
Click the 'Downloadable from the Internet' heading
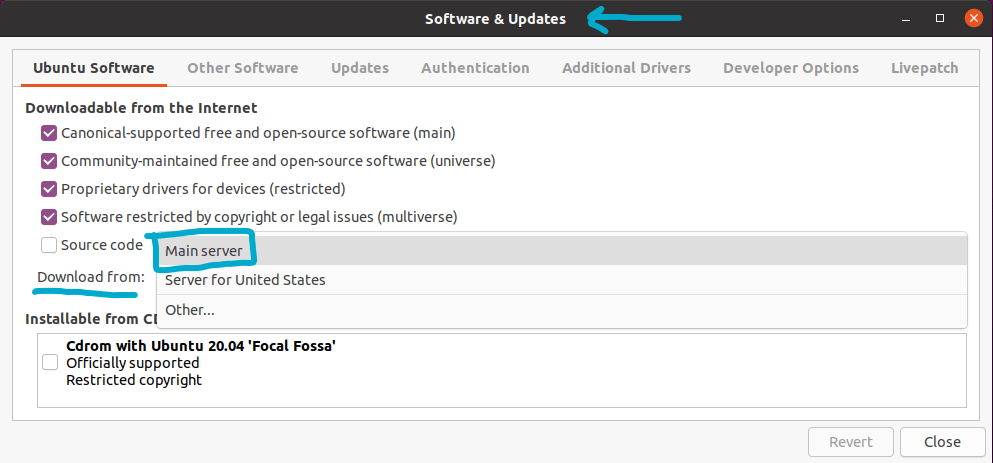coord(141,108)
